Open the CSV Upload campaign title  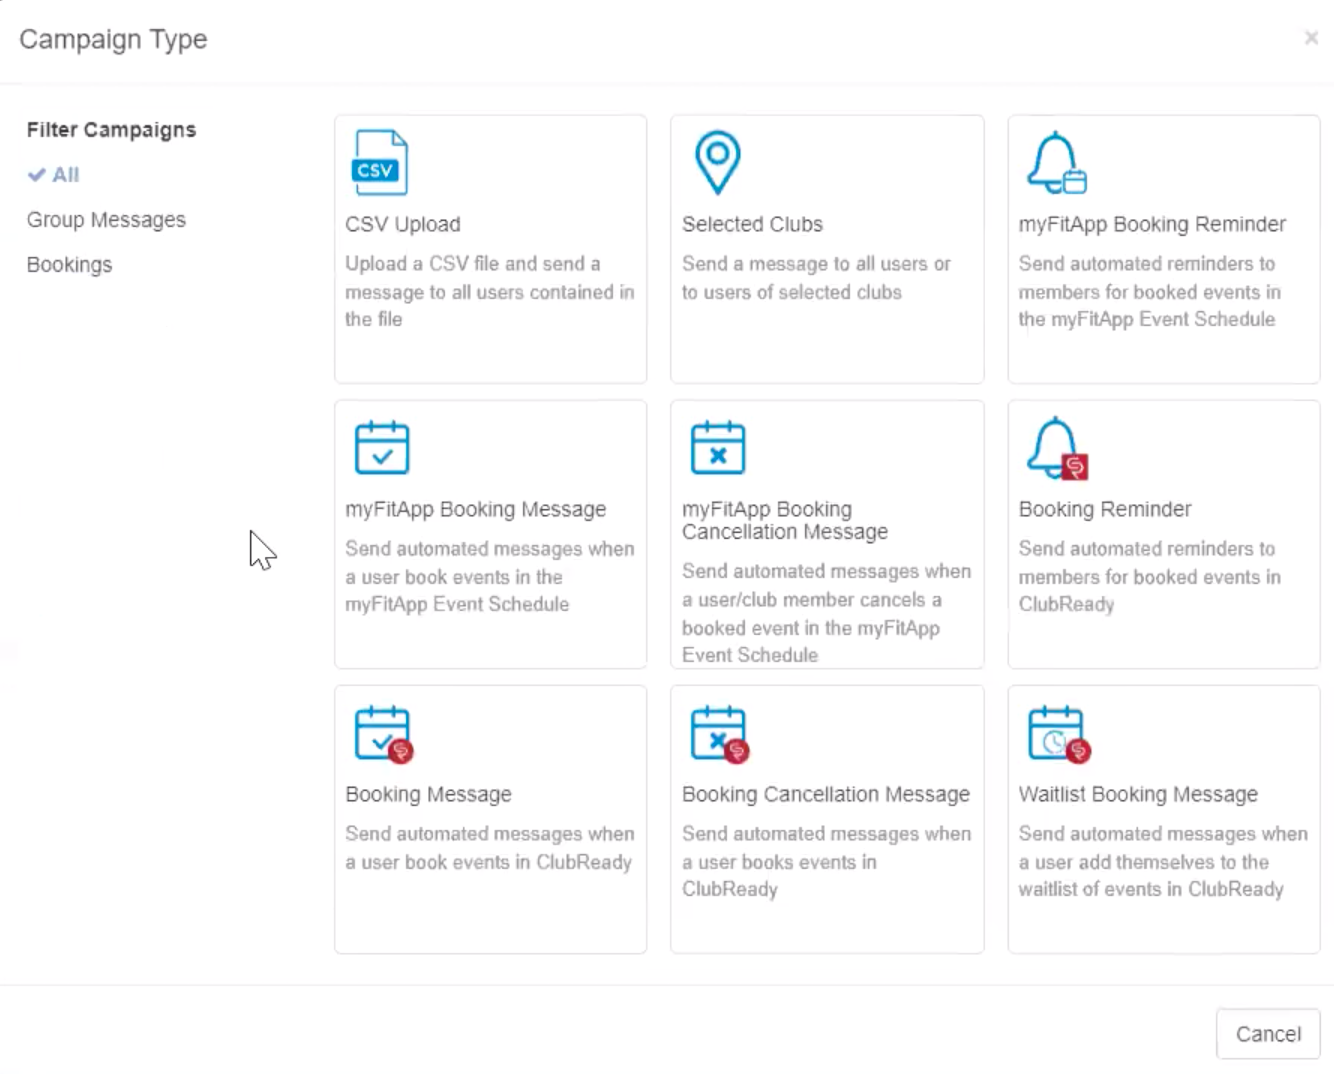coord(403,225)
